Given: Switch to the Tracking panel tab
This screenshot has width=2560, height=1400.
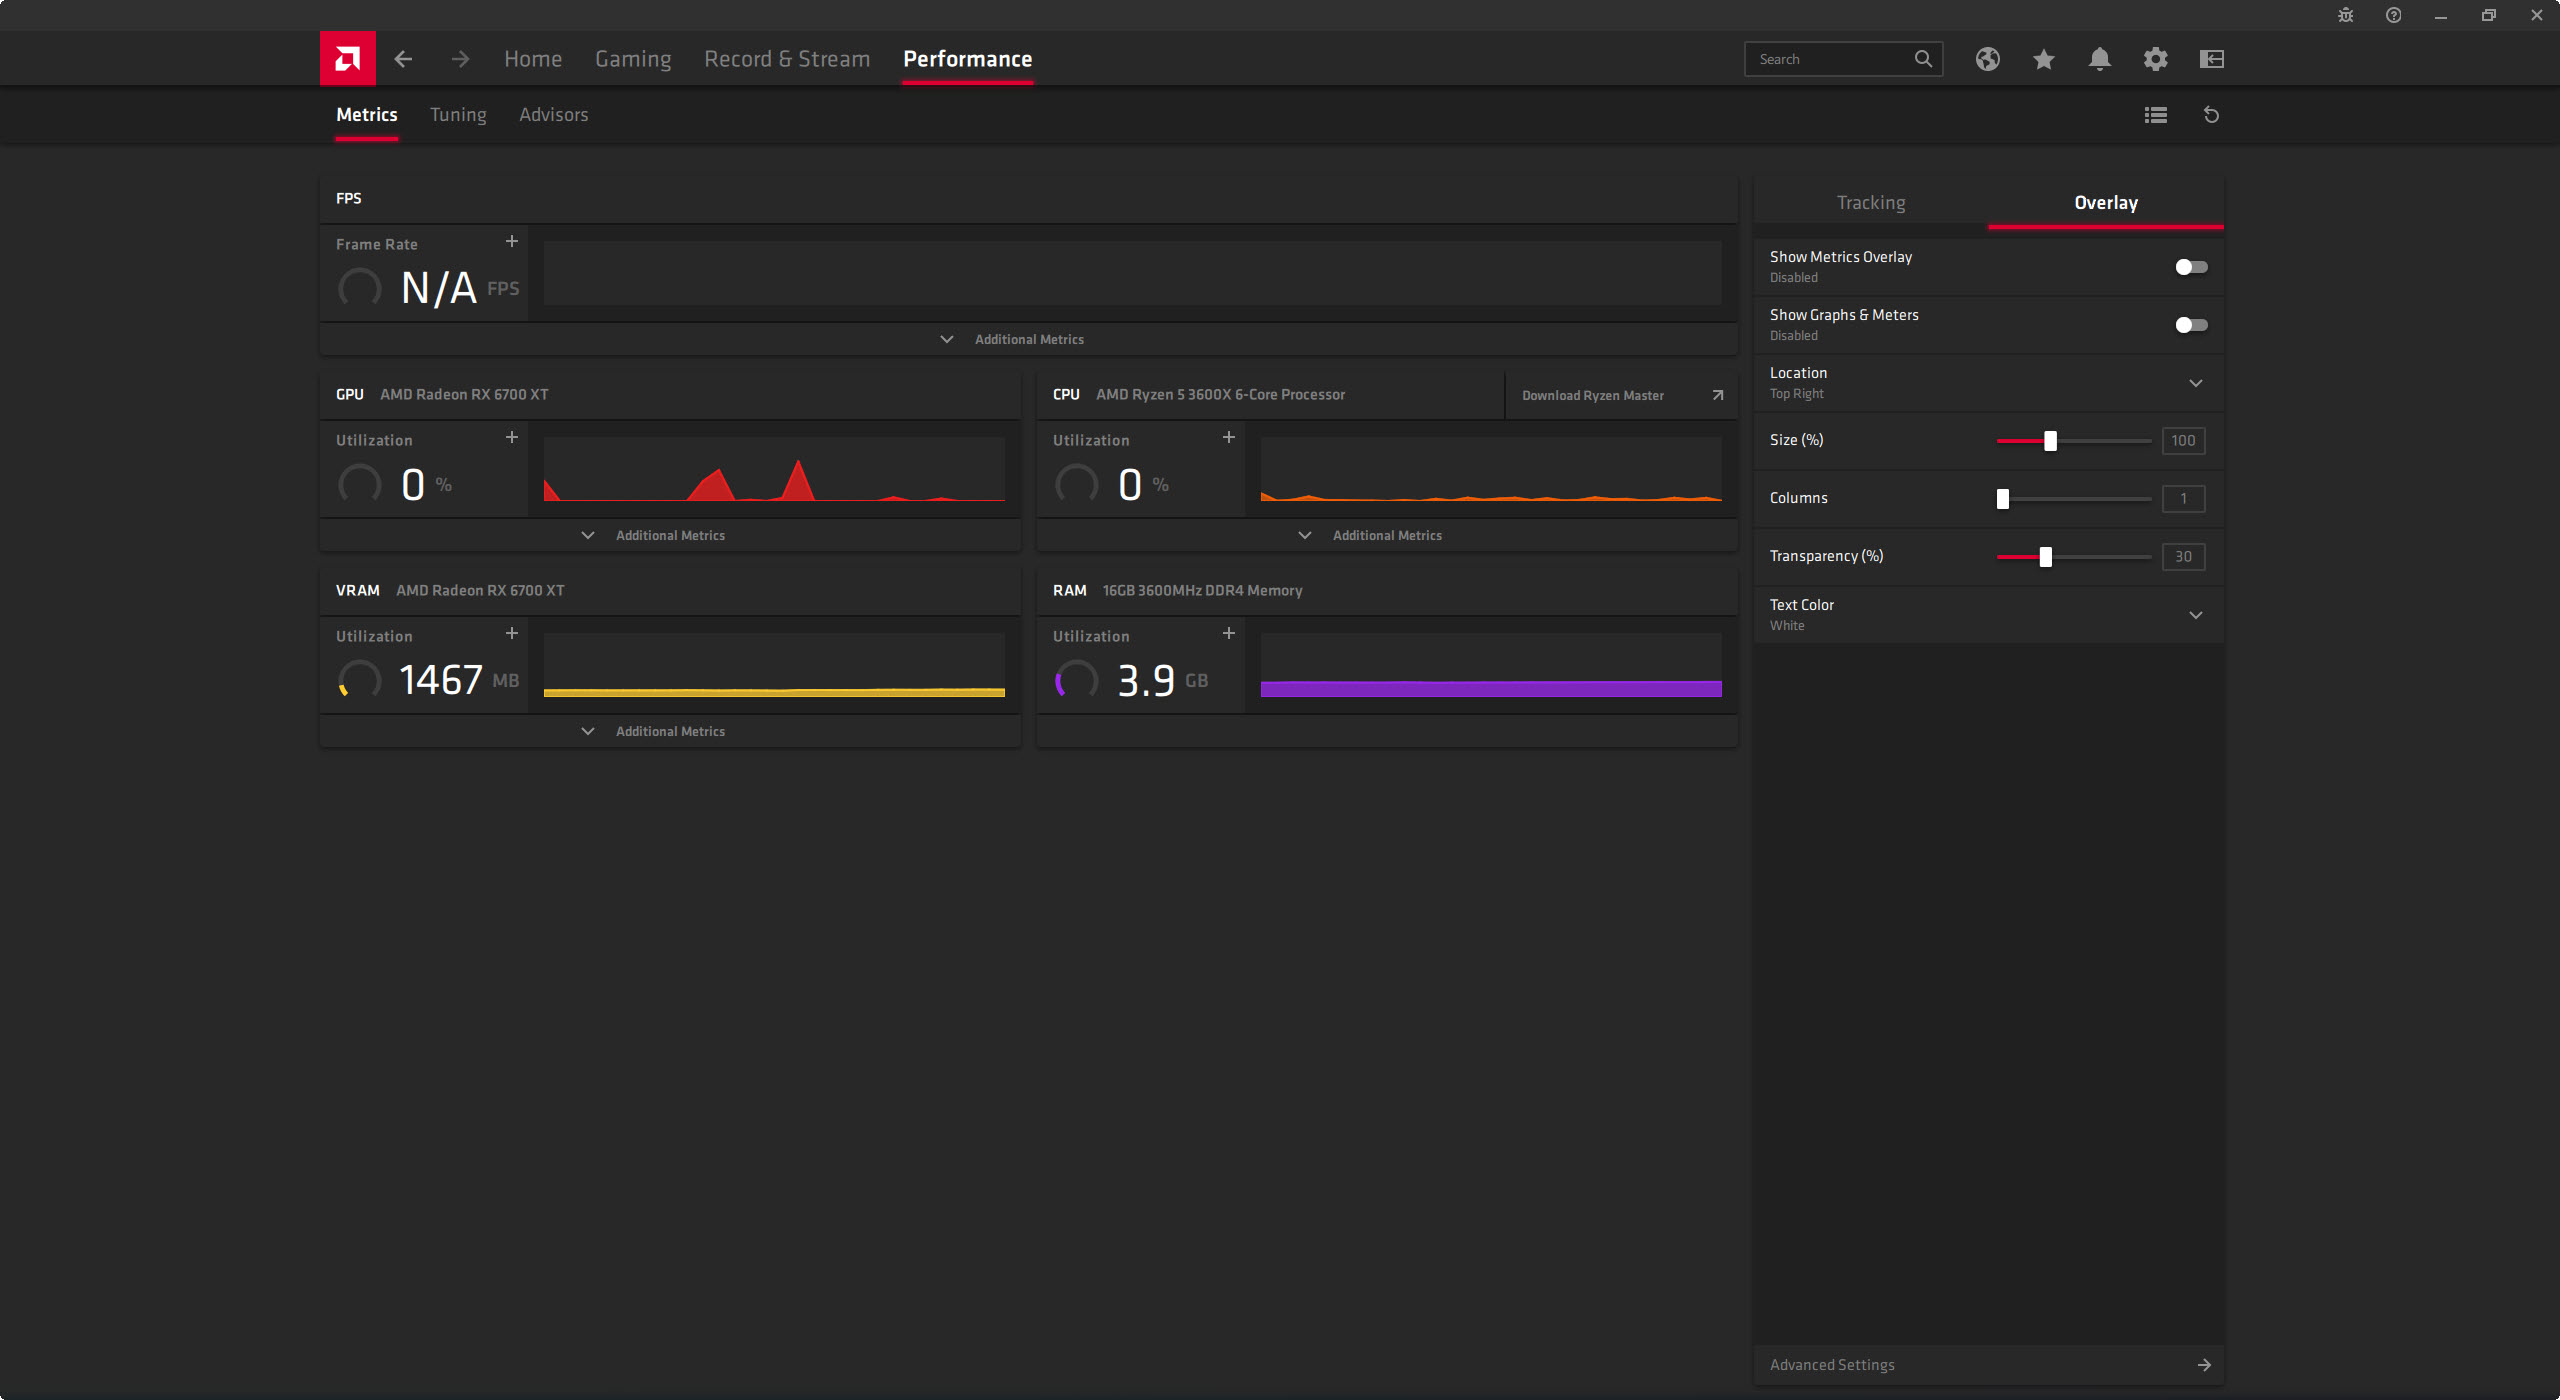Looking at the screenshot, I should point(1871,203).
